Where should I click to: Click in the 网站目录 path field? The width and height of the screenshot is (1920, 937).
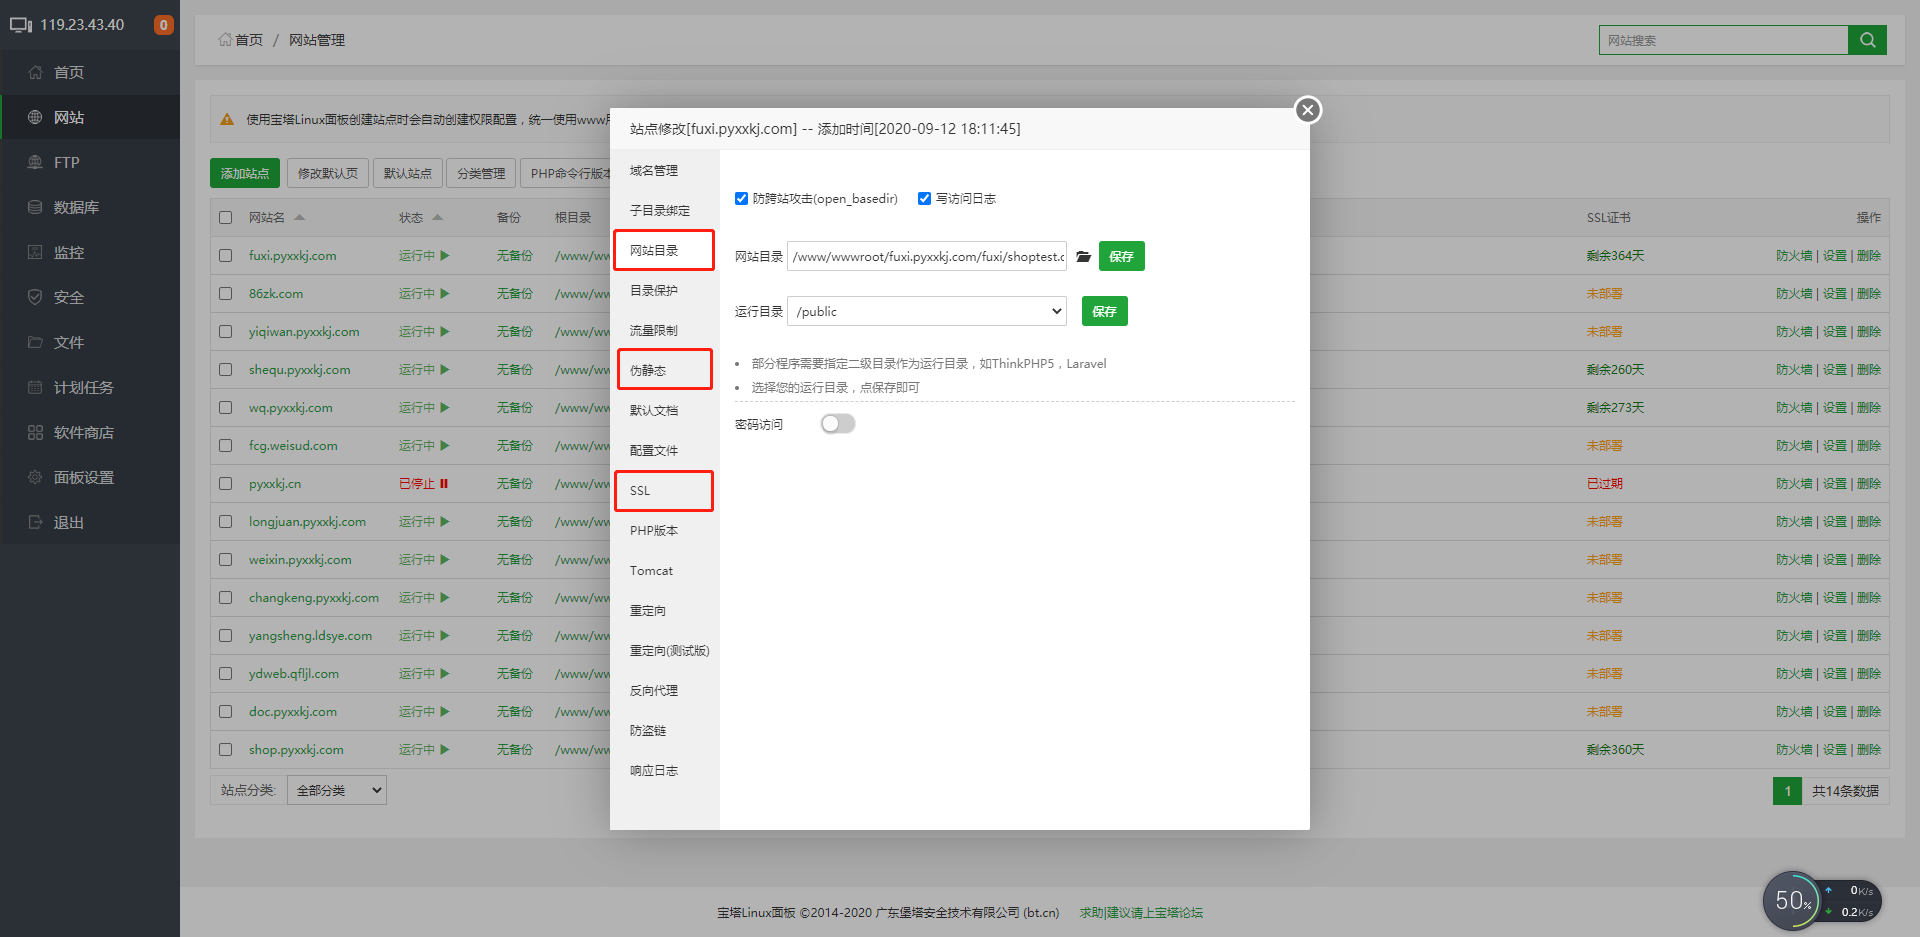click(x=927, y=257)
